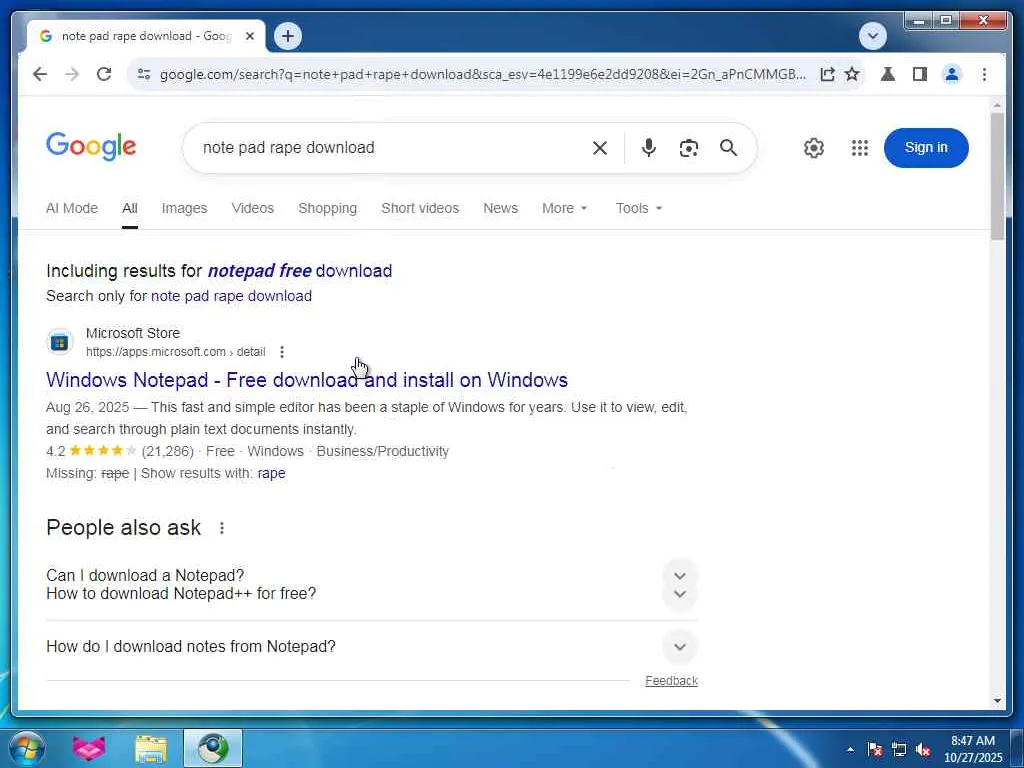
Task: Toggle the browser side panel
Action: 920,74
